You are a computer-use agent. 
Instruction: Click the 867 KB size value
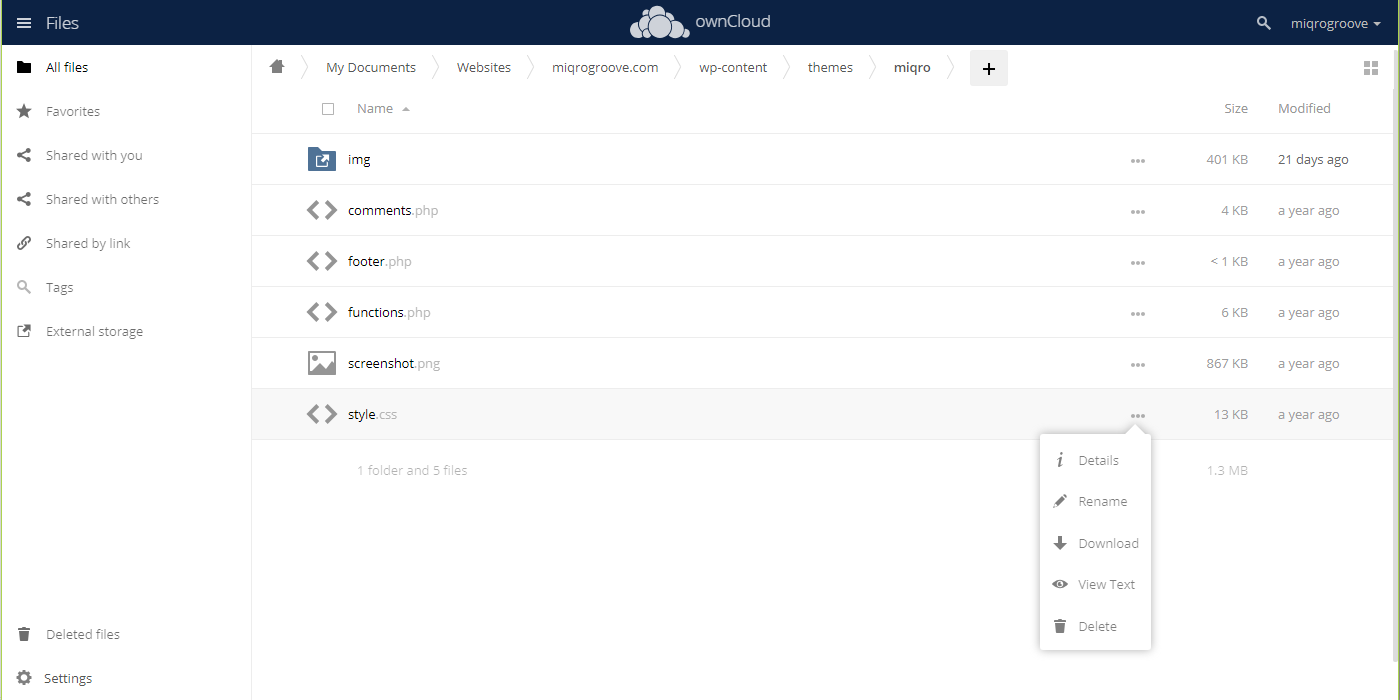point(1227,364)
